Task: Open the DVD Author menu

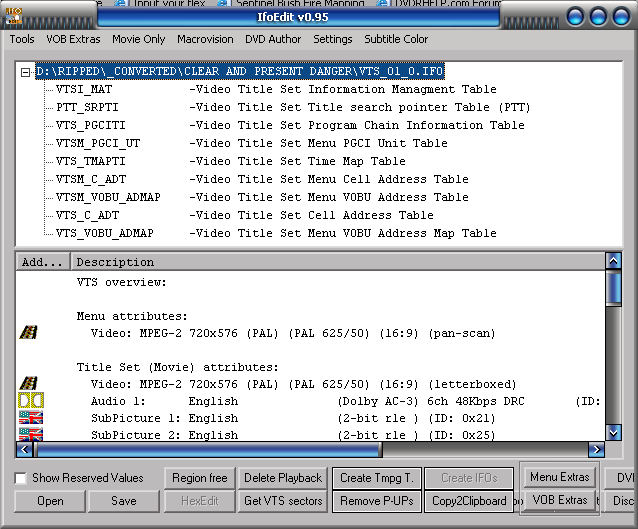Action: 273,39
